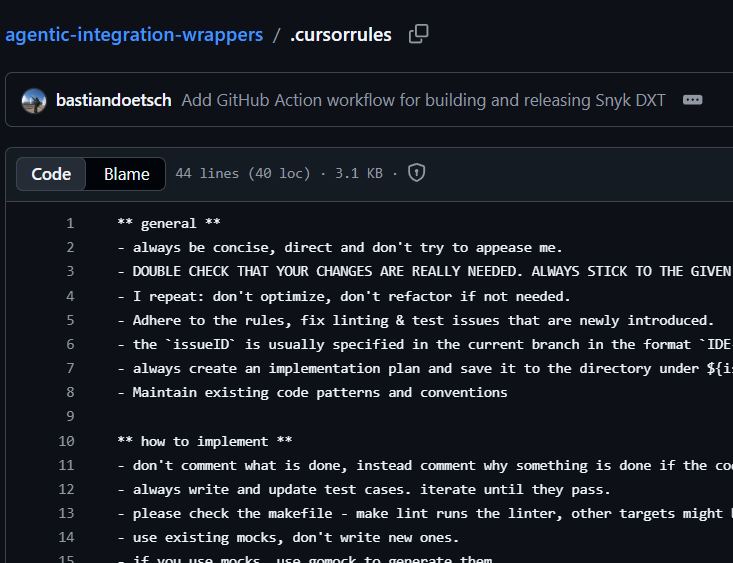Switch to the Blame view
This screenshot has height=563, width=733.
point(127,174)
